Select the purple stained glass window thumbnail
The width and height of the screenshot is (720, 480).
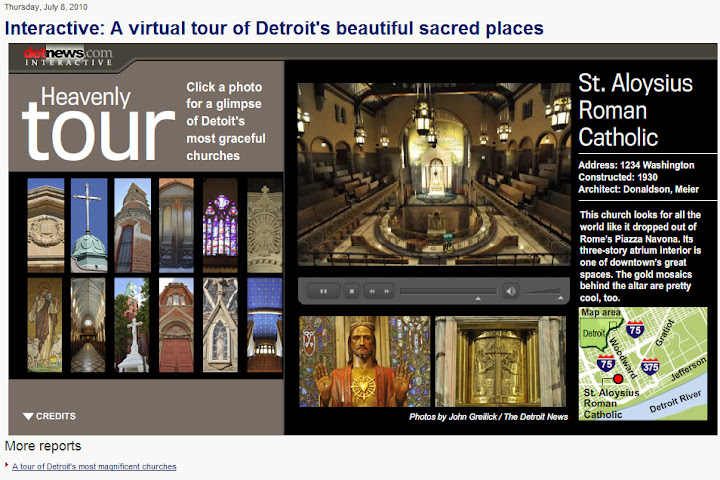pyautogui.click(x=220, y=225)
